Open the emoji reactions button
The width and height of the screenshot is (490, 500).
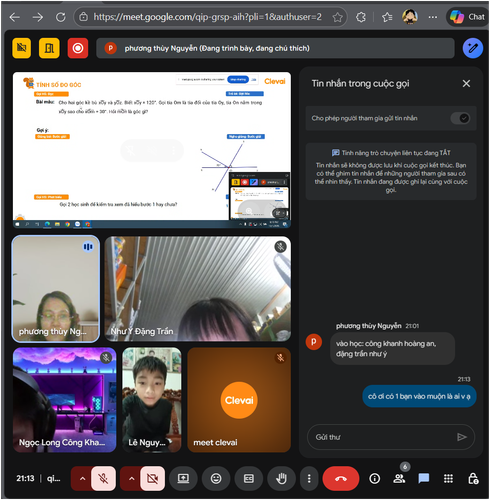(216, 479)
